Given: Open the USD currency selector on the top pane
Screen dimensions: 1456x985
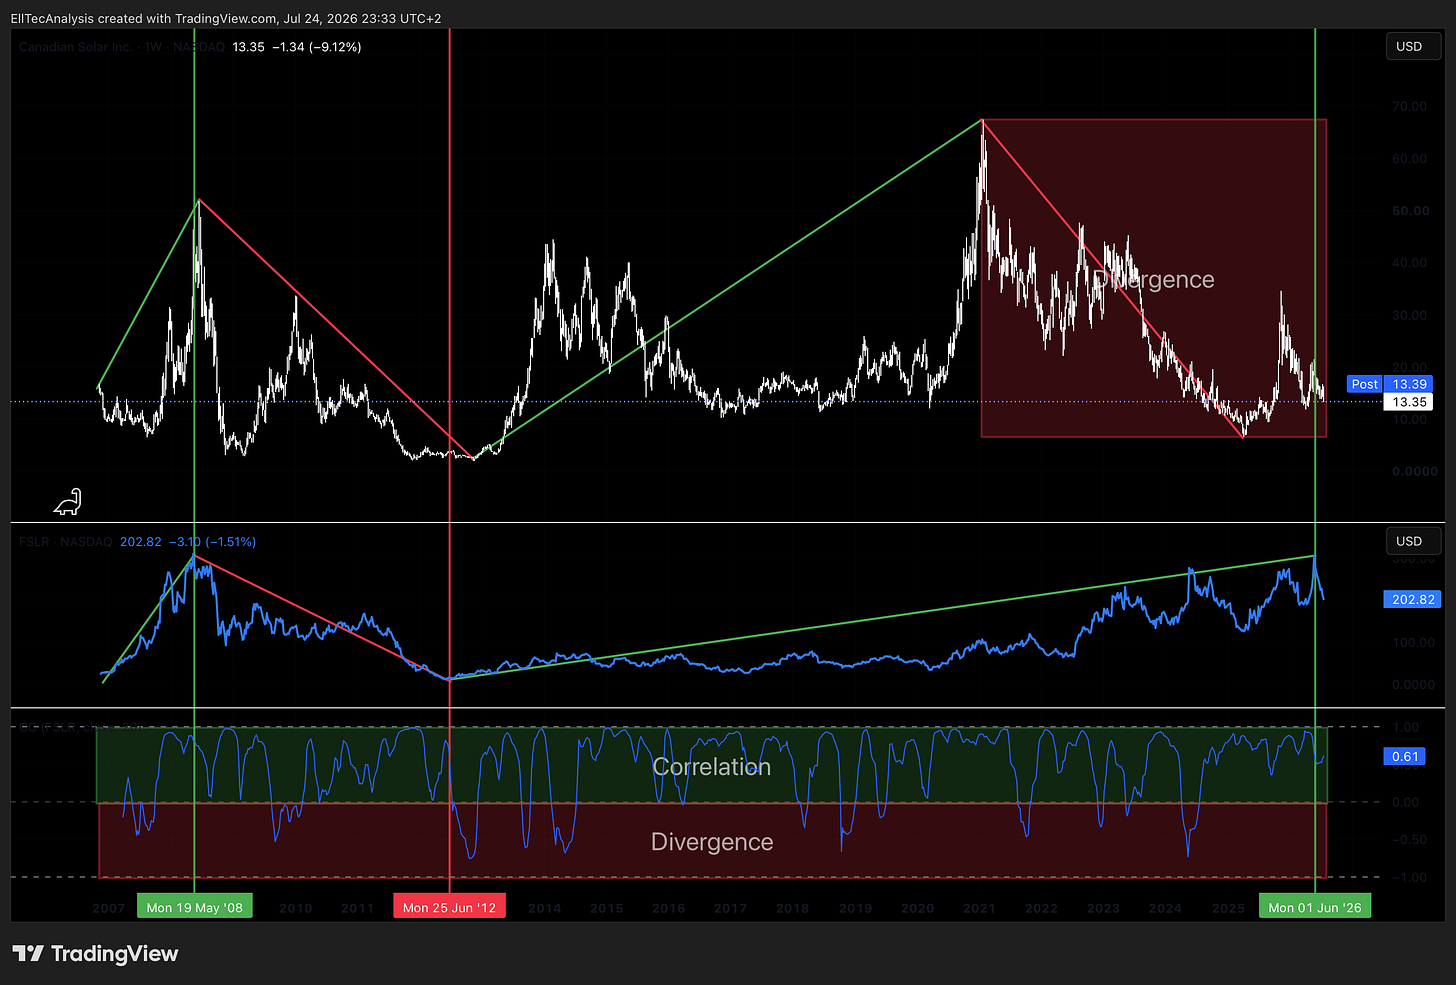Looking at the screenshot, I should point(1413,46).
